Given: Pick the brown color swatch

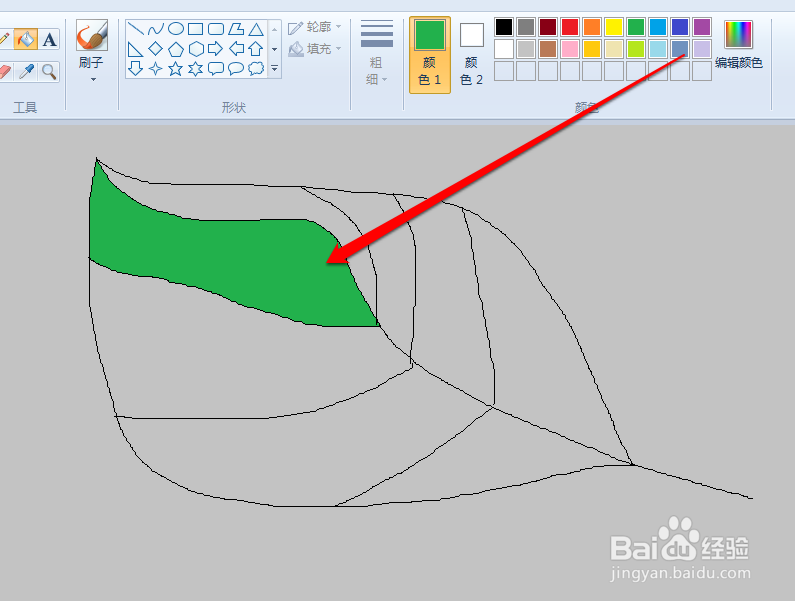Looking at the screenshot, I should (x=548, y=49).
